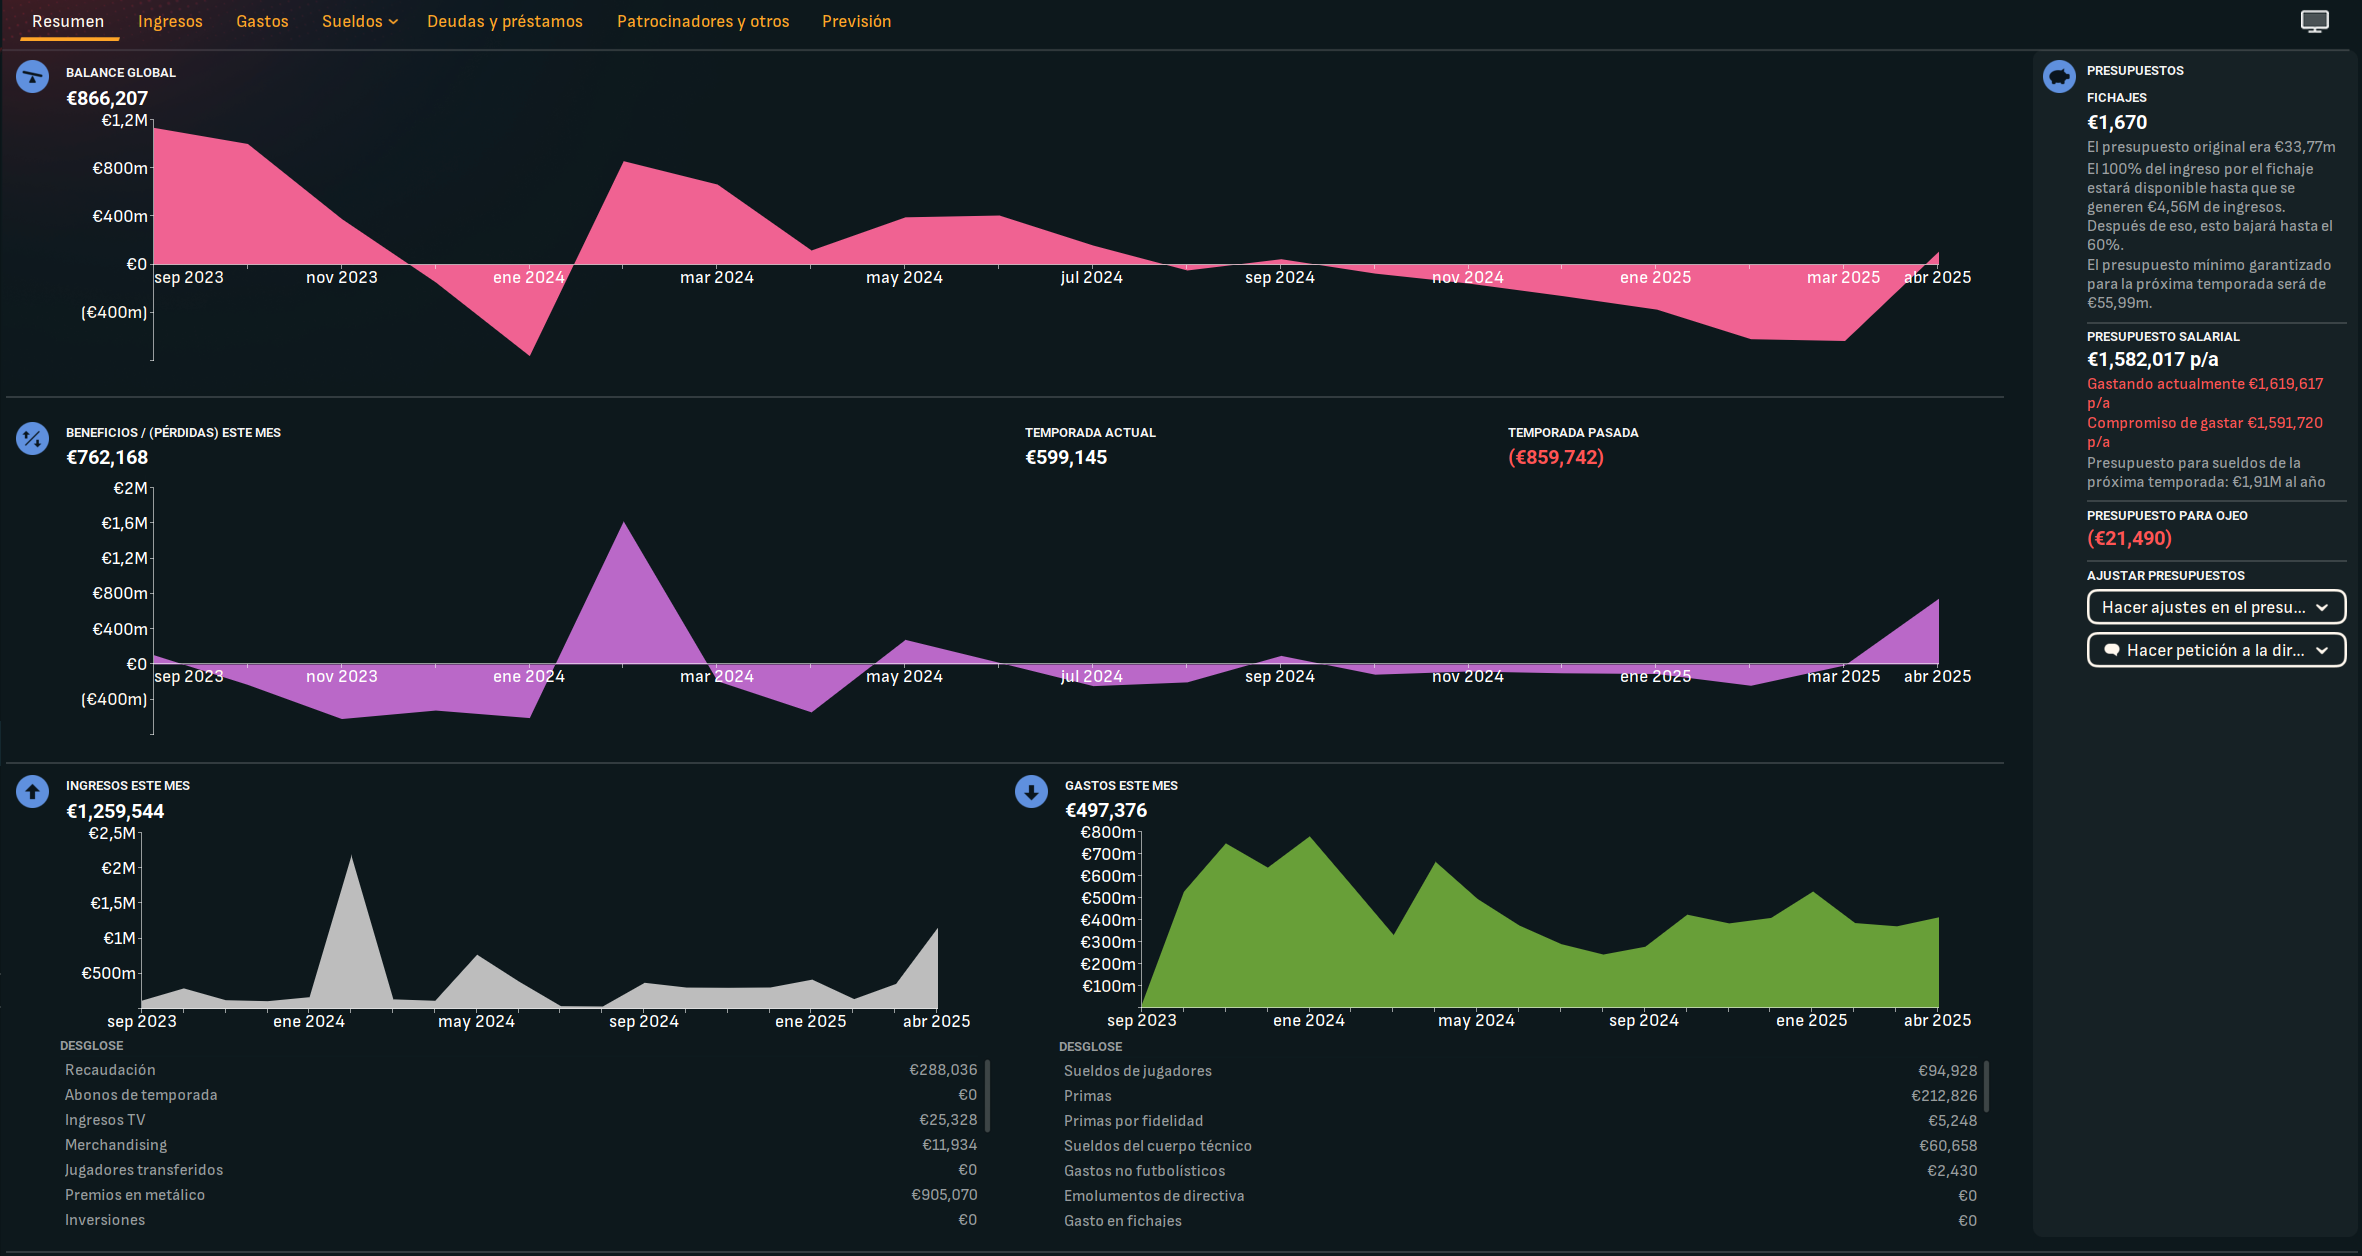The width and height of the screenshot is (2362, 1256).
Task: Click Presupuesto para Ojeo value (€21,490)
Action: point(2130,538)
